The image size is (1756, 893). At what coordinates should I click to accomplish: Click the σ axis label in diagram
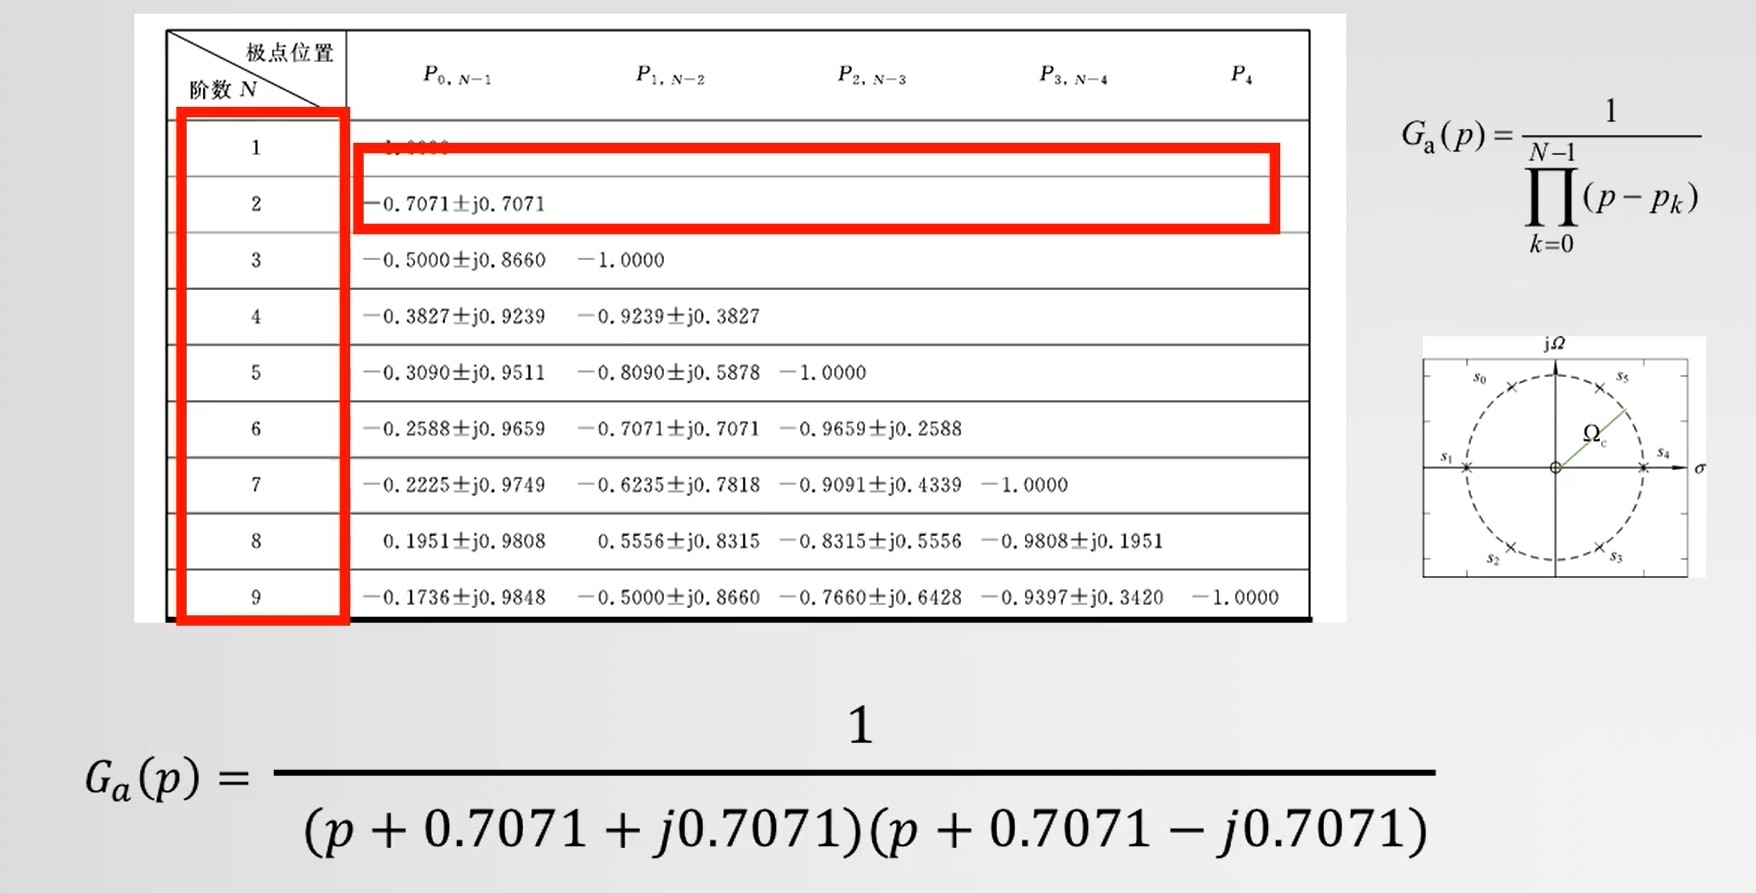pyautogui.click(x=1700, y=468)
